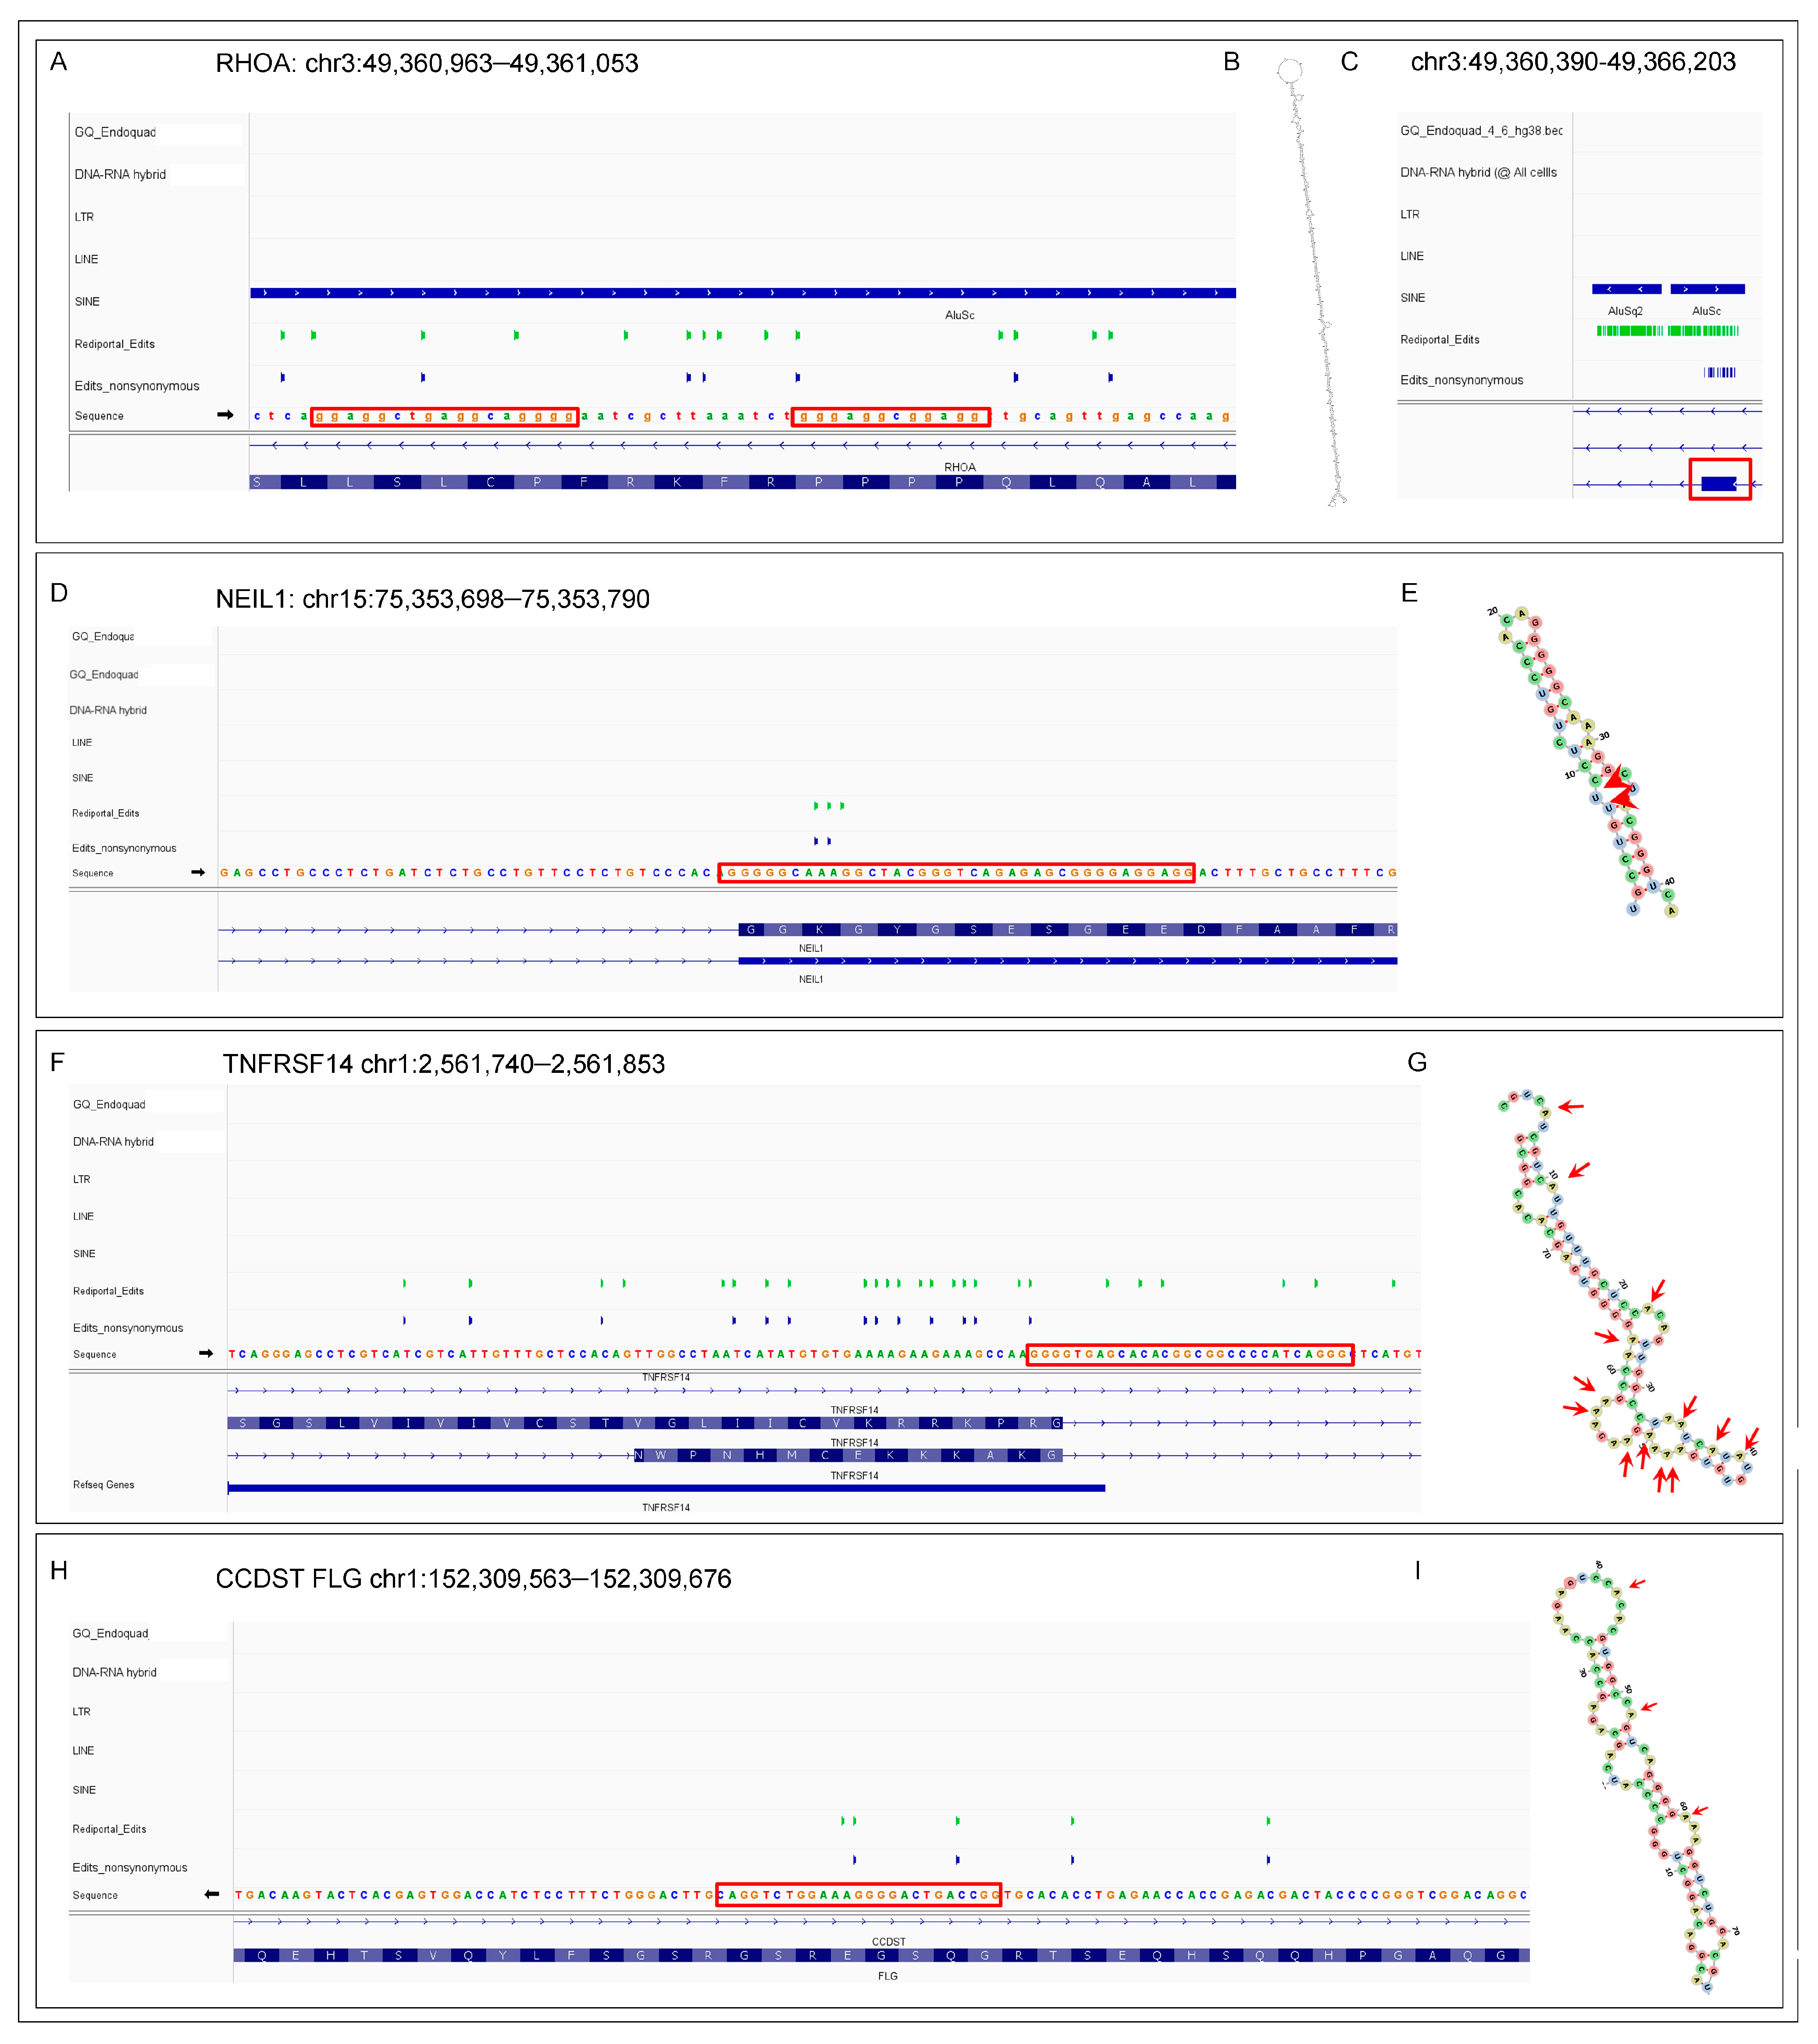
Task: Select Rediportal_Edits label in TNFRSF14 panel
Action: tap(108, 1291)
